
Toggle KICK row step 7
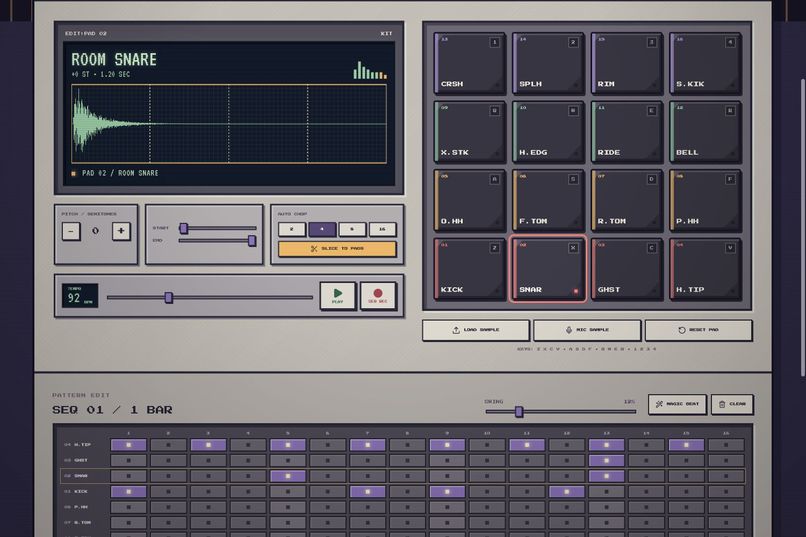pos(368,492)
